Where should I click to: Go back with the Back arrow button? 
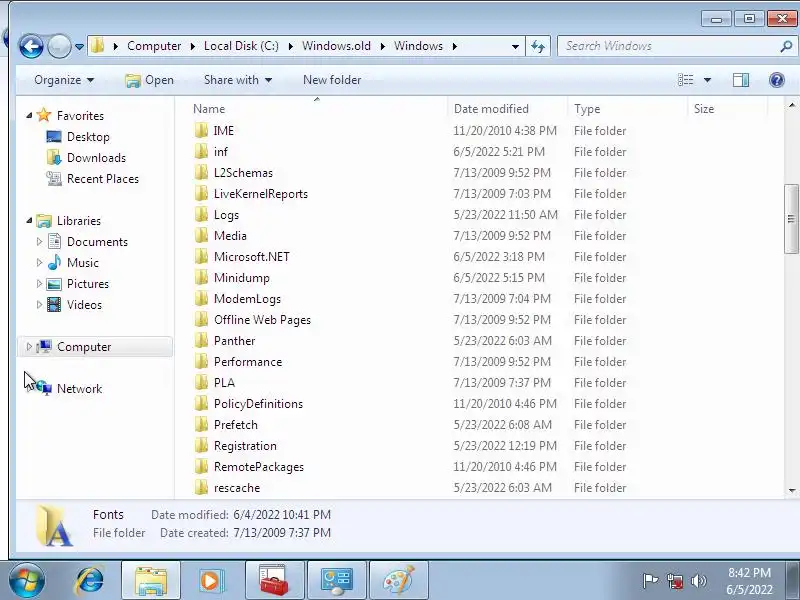point(31,46)
